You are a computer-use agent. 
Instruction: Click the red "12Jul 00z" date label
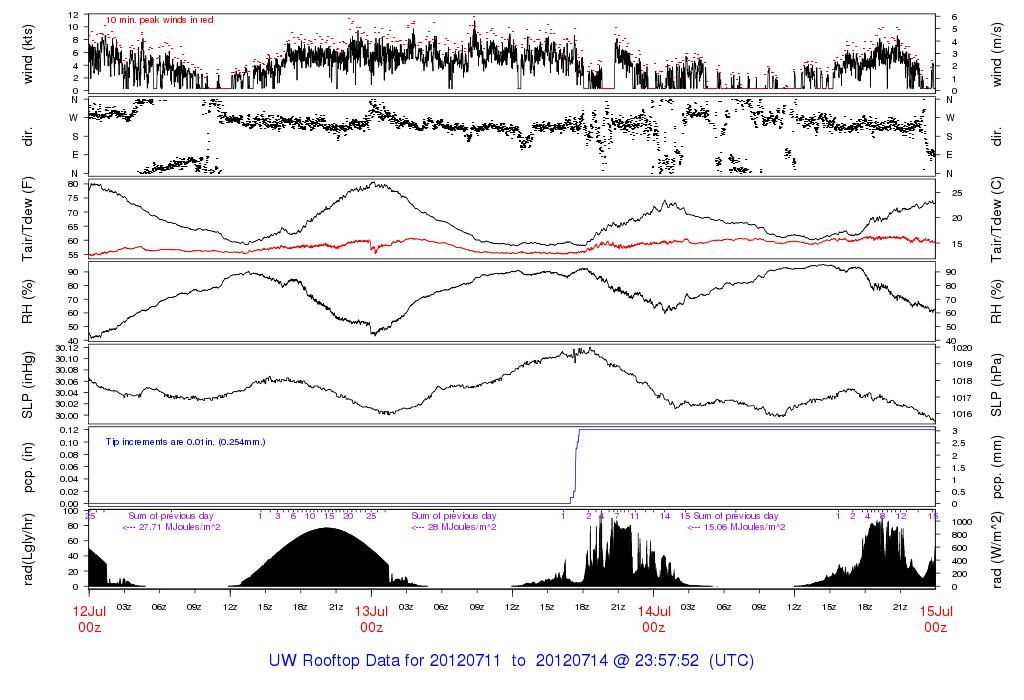click(x=89, y=619)
